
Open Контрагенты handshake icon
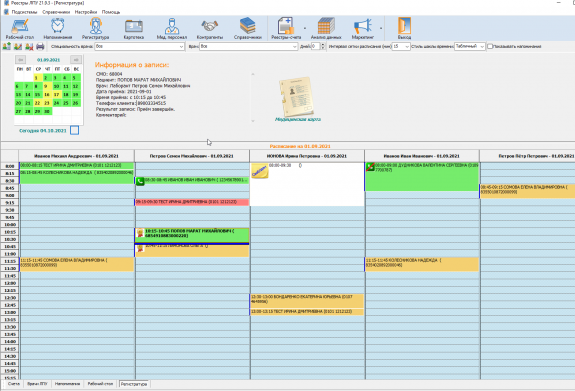point(210,29)
